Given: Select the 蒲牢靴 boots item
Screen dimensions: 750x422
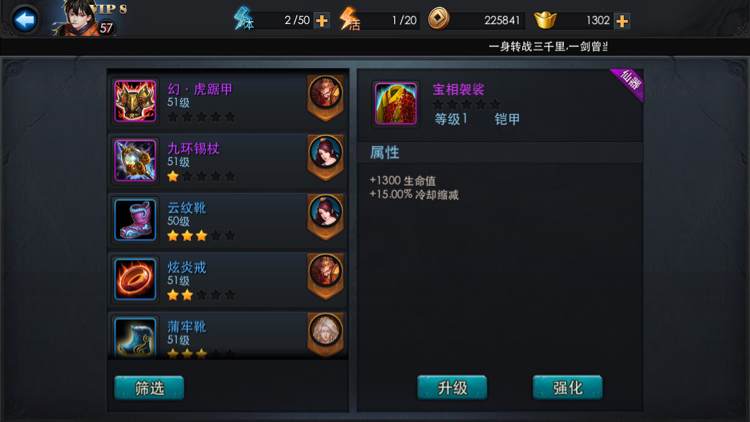Looking at the screenshot, I should pos(228,335).
